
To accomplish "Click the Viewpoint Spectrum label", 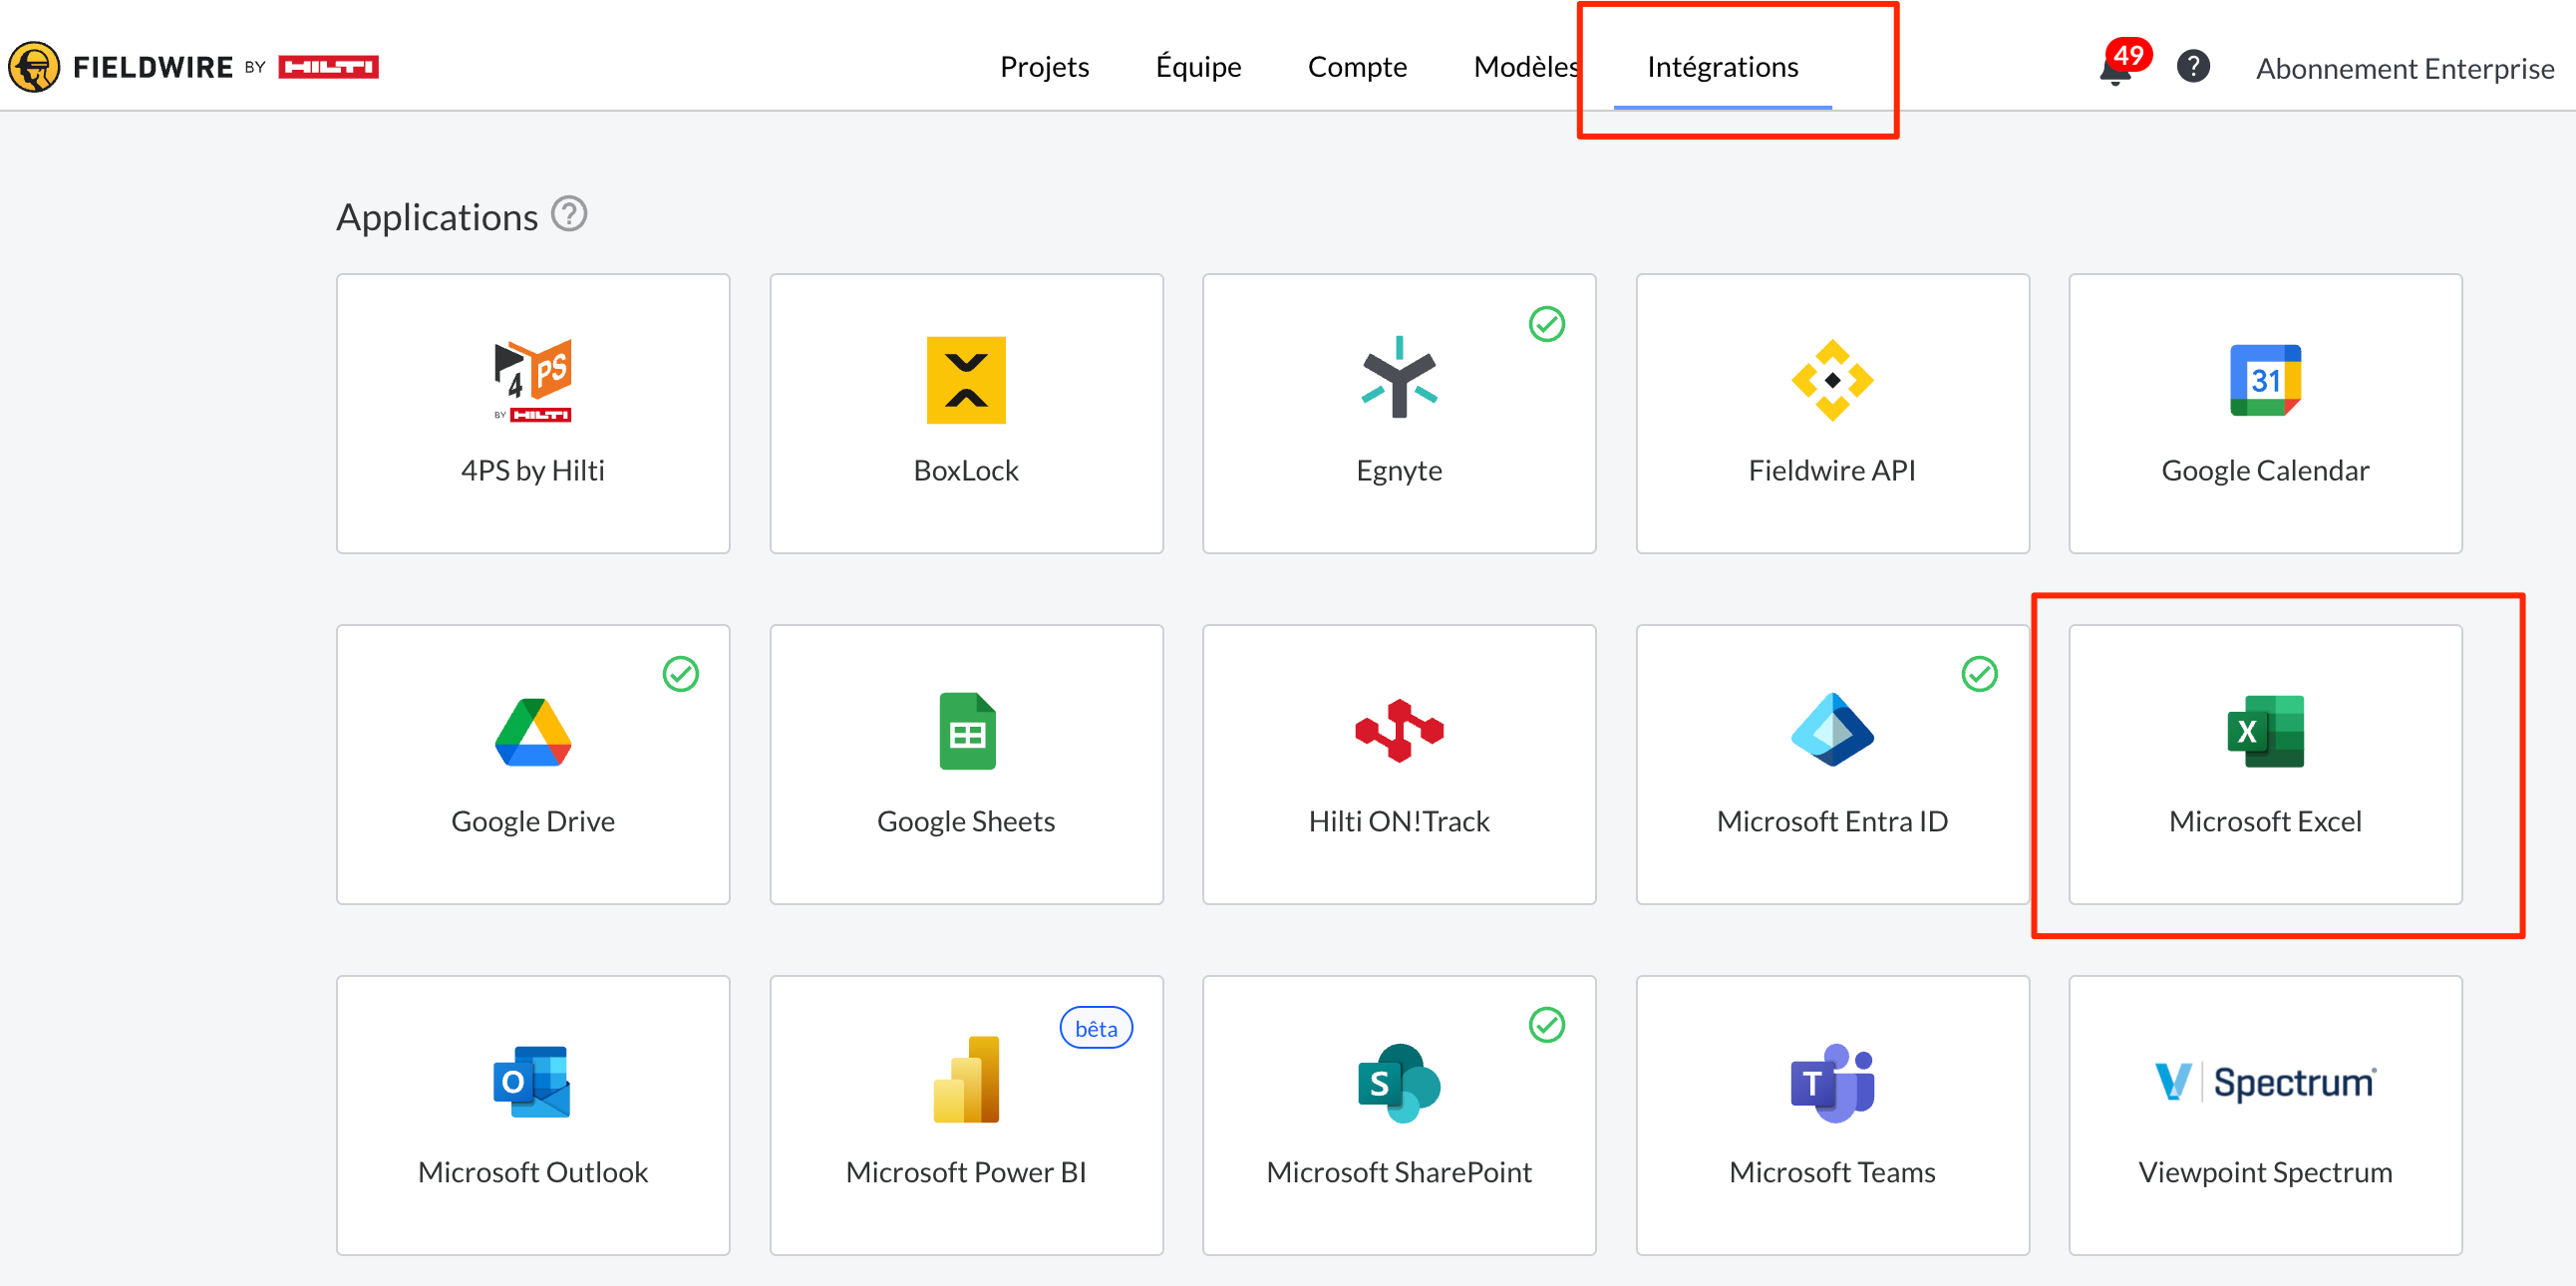I will click(2265, 1172).
